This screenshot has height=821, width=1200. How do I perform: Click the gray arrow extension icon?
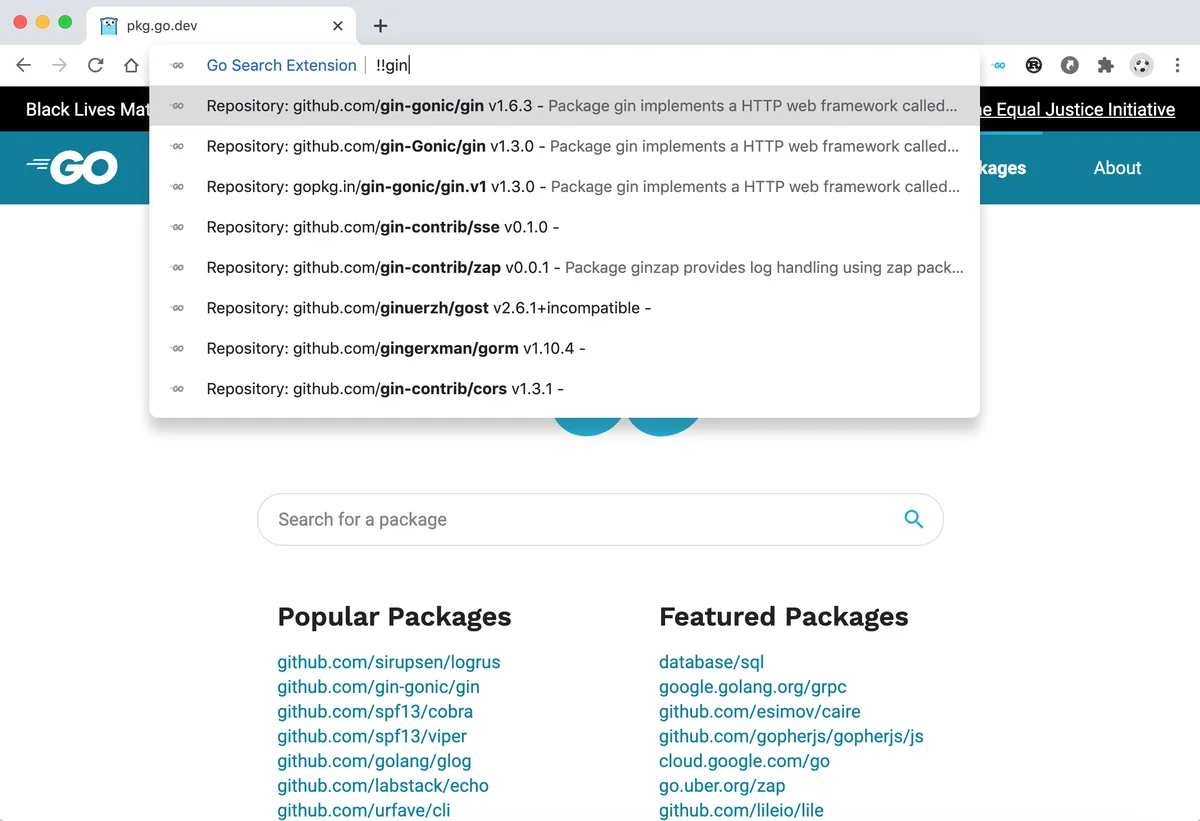pyautogui.click(x=1069, y=66)
